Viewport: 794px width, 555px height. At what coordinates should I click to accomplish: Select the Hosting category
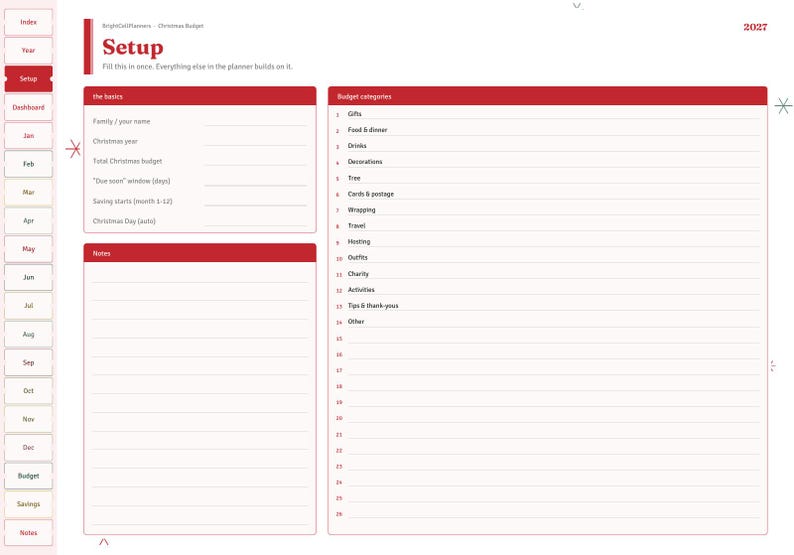pos(548,242)
